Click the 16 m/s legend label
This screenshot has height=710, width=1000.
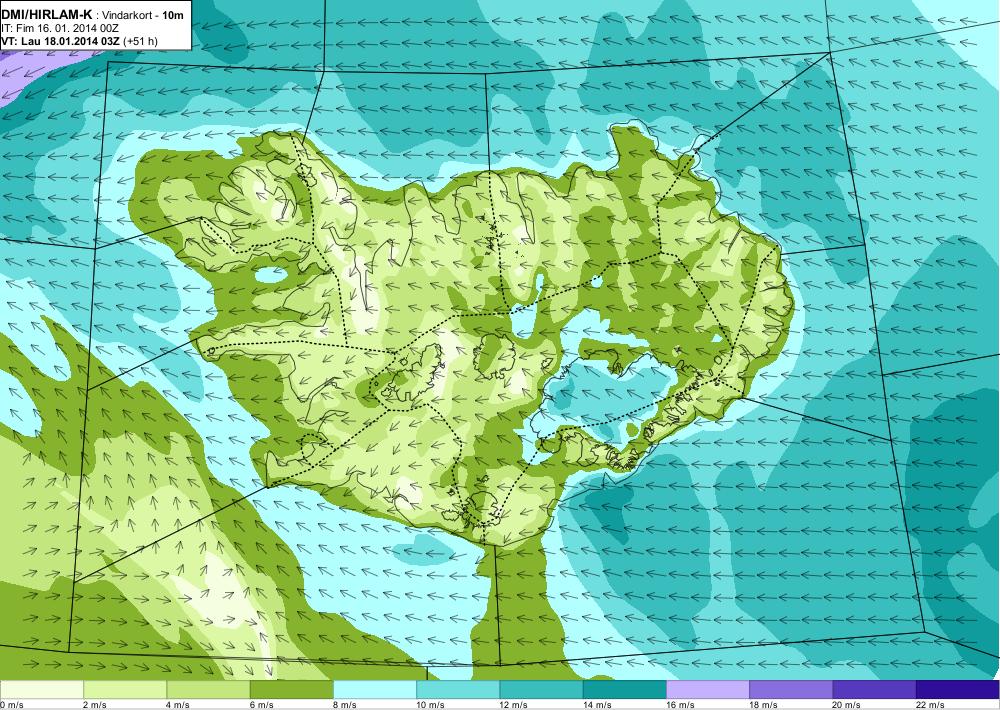[x=680, y=705]
